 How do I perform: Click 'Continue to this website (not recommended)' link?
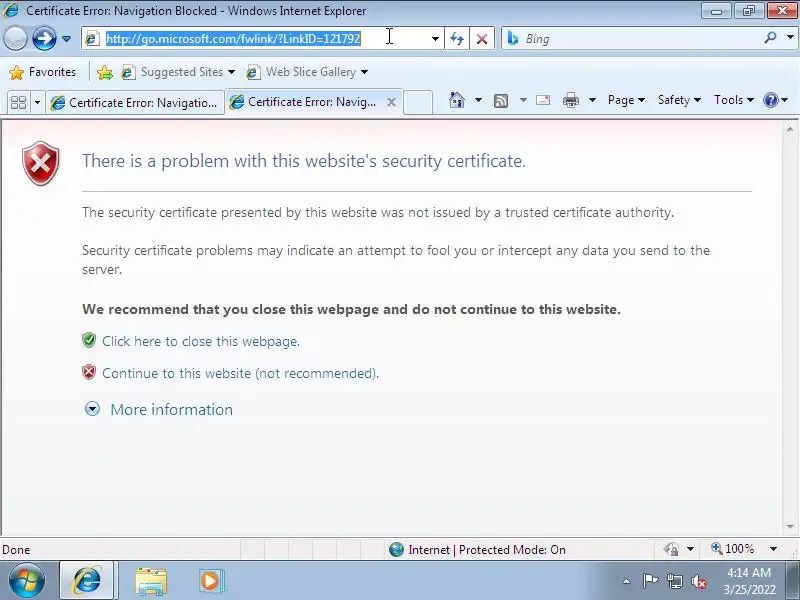(x=240, y=373)
